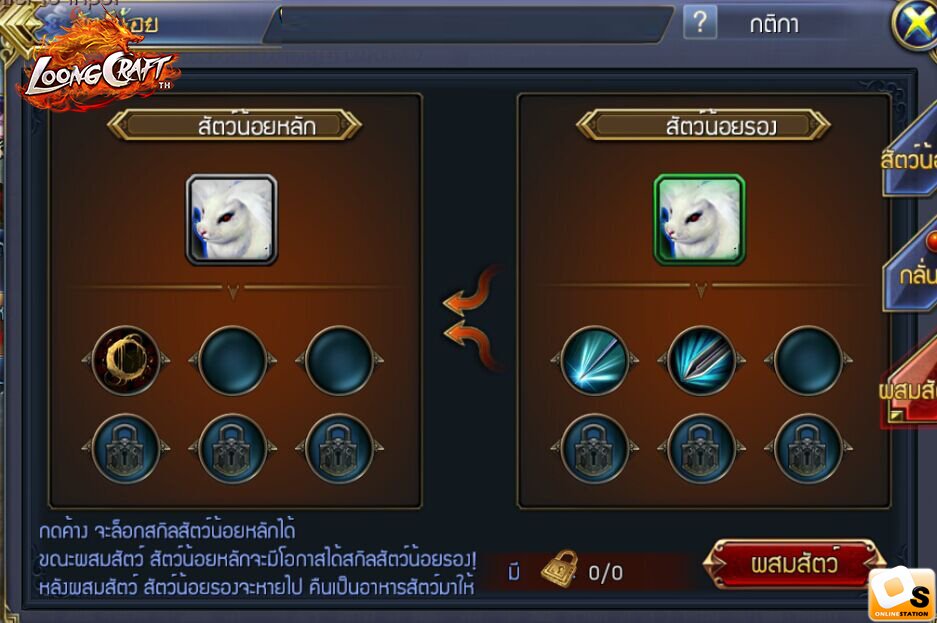Select the second empty skill slot of main pet
The width and height of the screenshot is (937, 623).
coord(232,360)
